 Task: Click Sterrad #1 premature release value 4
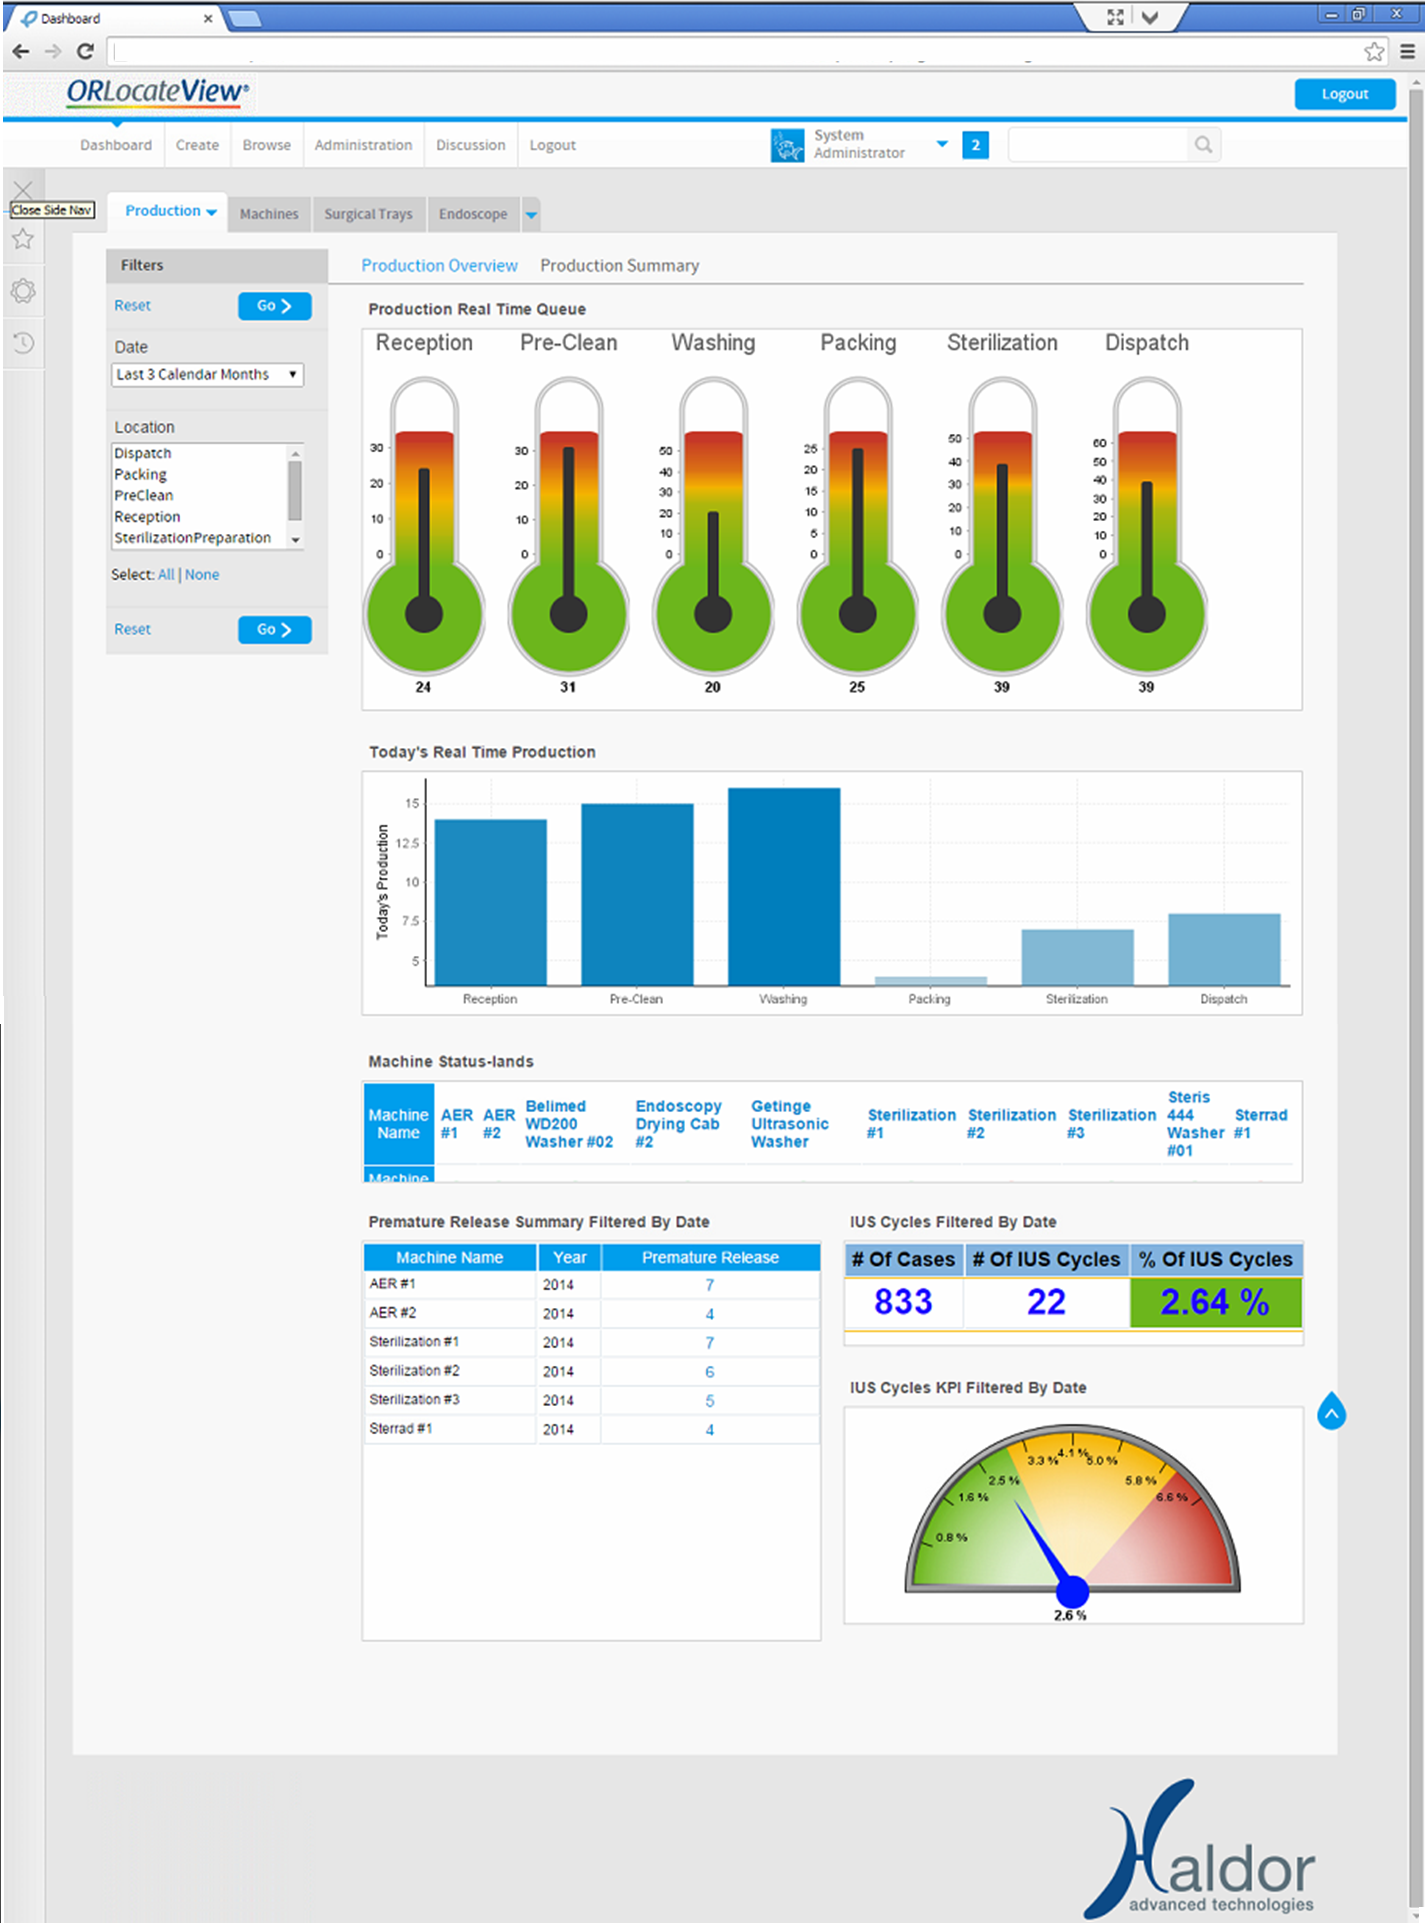710,1430
